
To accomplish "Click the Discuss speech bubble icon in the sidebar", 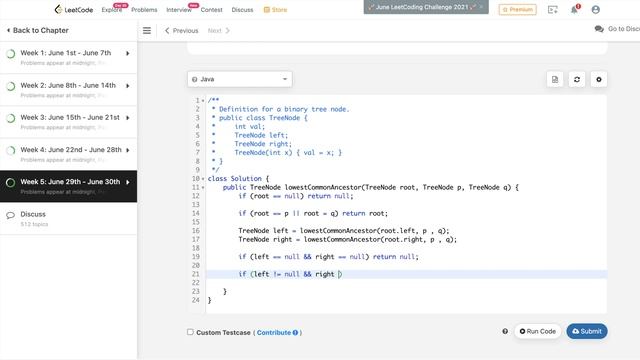I will click(11, 215).
